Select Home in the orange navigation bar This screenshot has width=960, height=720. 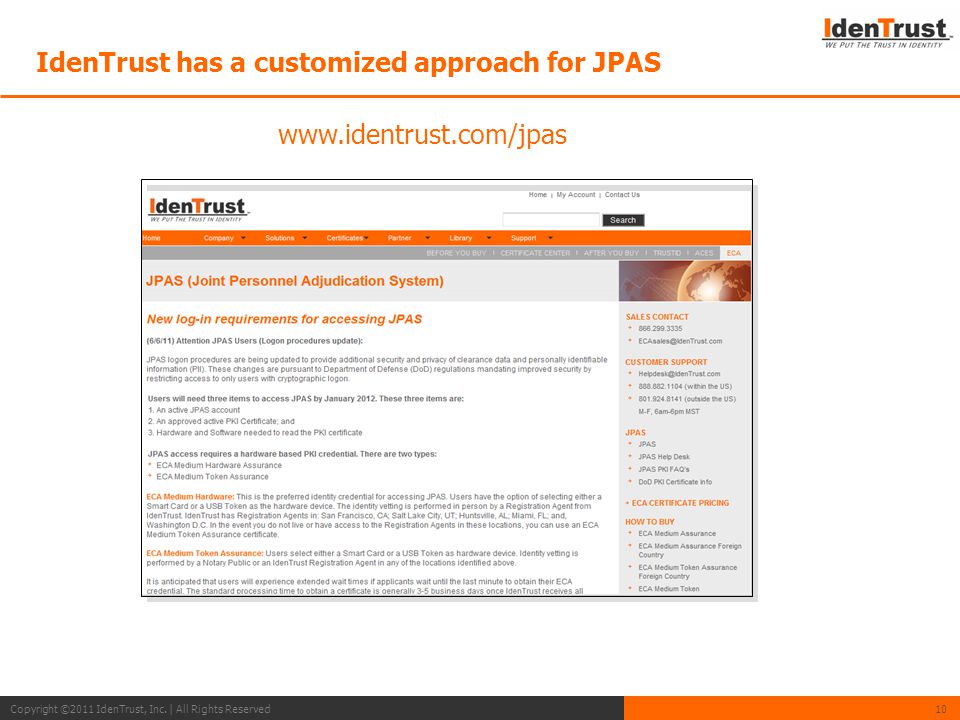[x=151, y=238]
